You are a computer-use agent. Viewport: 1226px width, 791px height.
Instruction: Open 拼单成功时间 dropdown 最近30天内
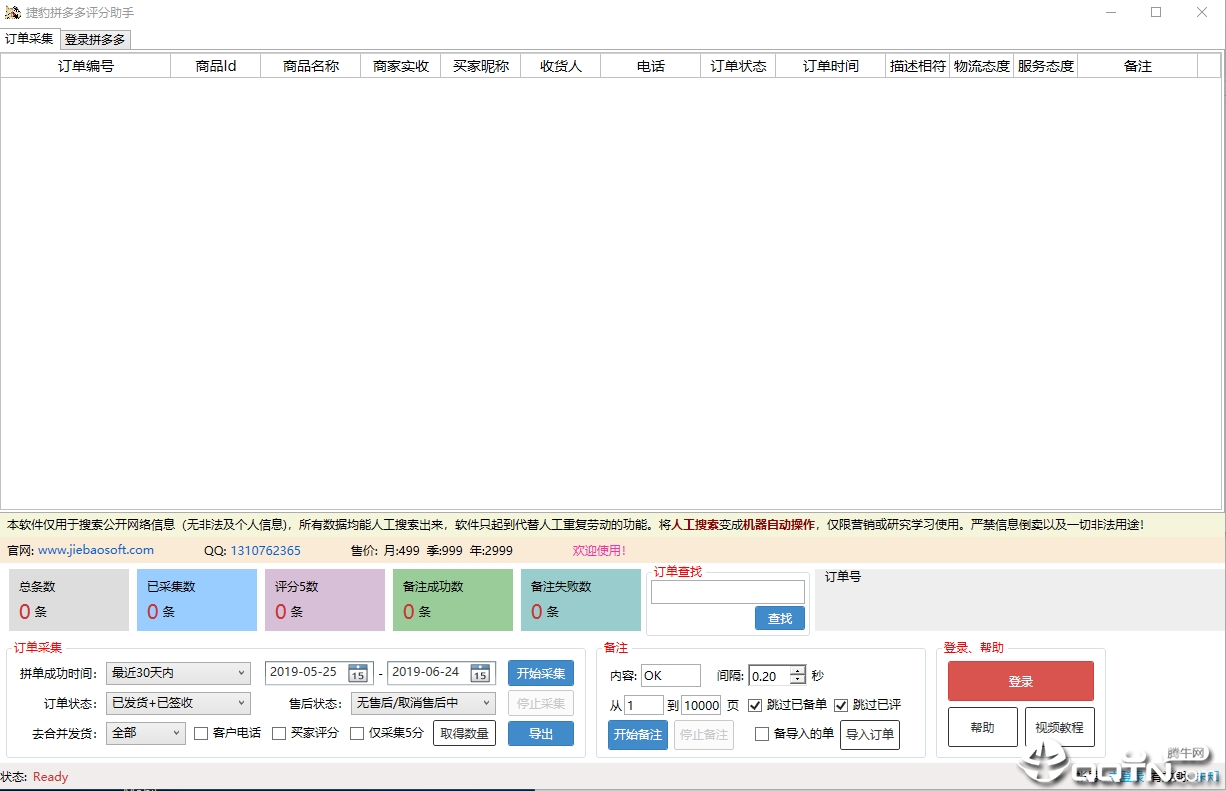178,673
